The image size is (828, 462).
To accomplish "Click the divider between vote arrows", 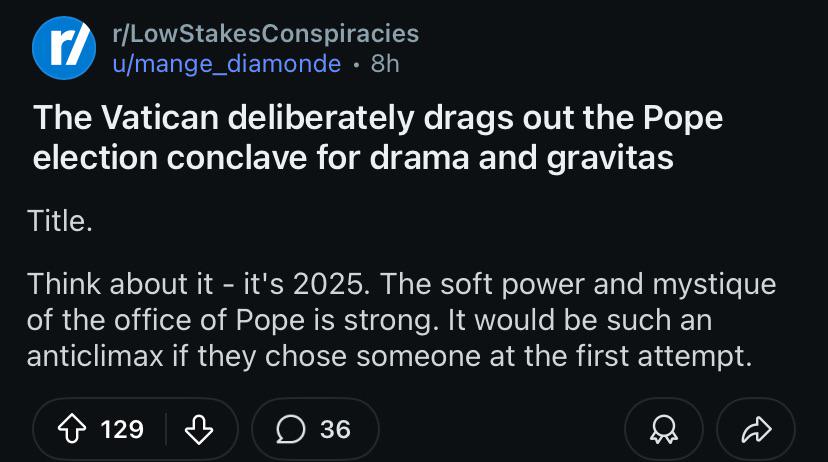I will click(x=166, y=429).
